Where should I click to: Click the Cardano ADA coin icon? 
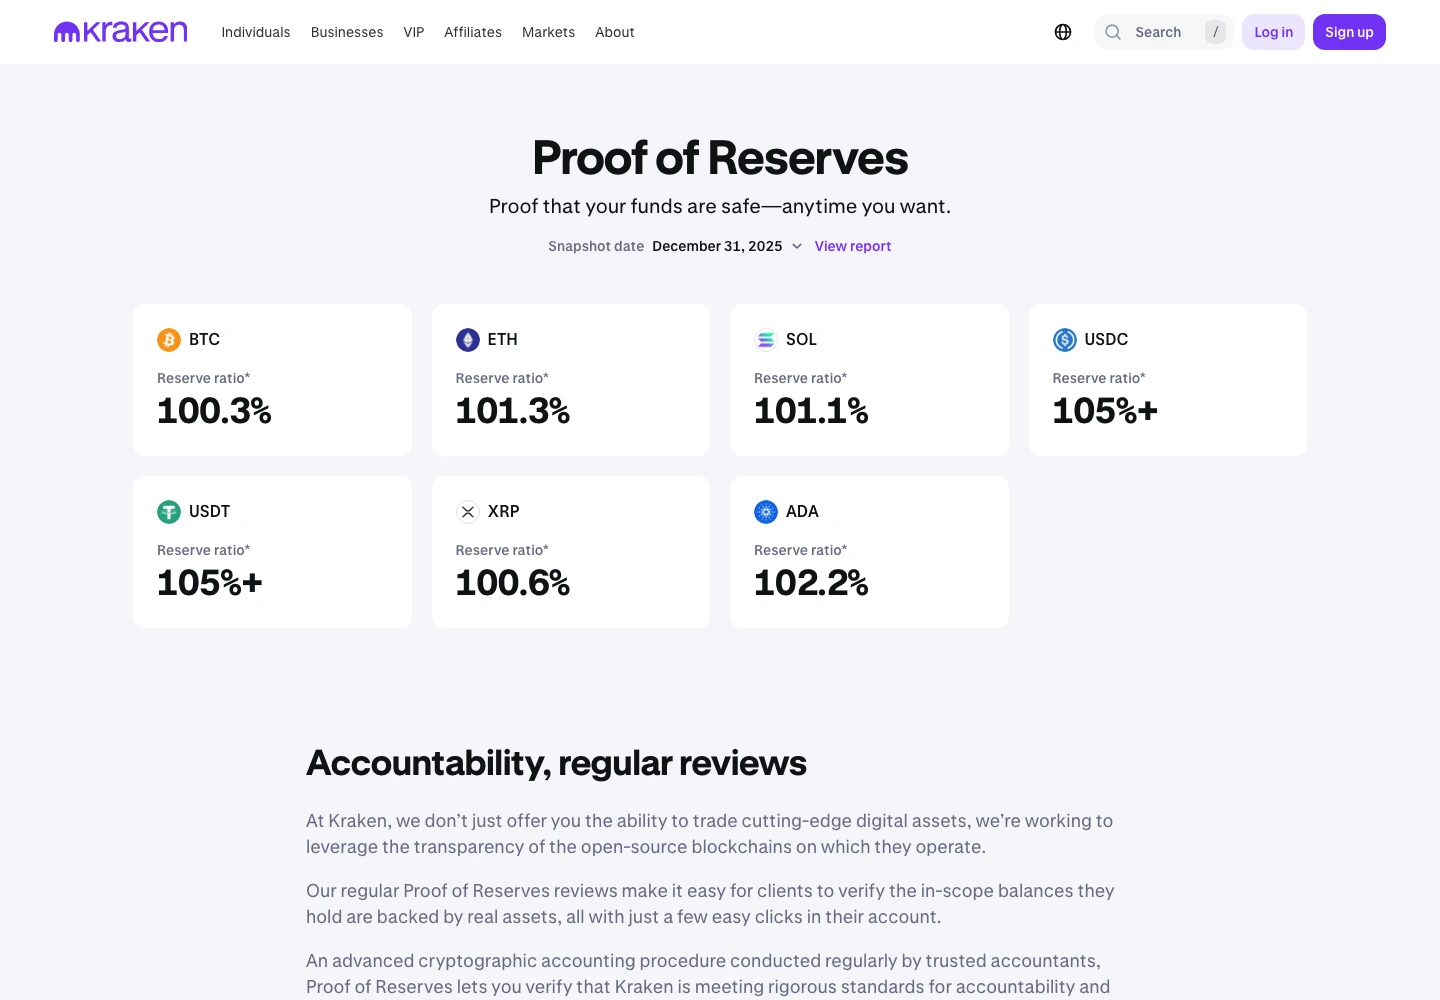pyautogui.click(x=766, y=512)
